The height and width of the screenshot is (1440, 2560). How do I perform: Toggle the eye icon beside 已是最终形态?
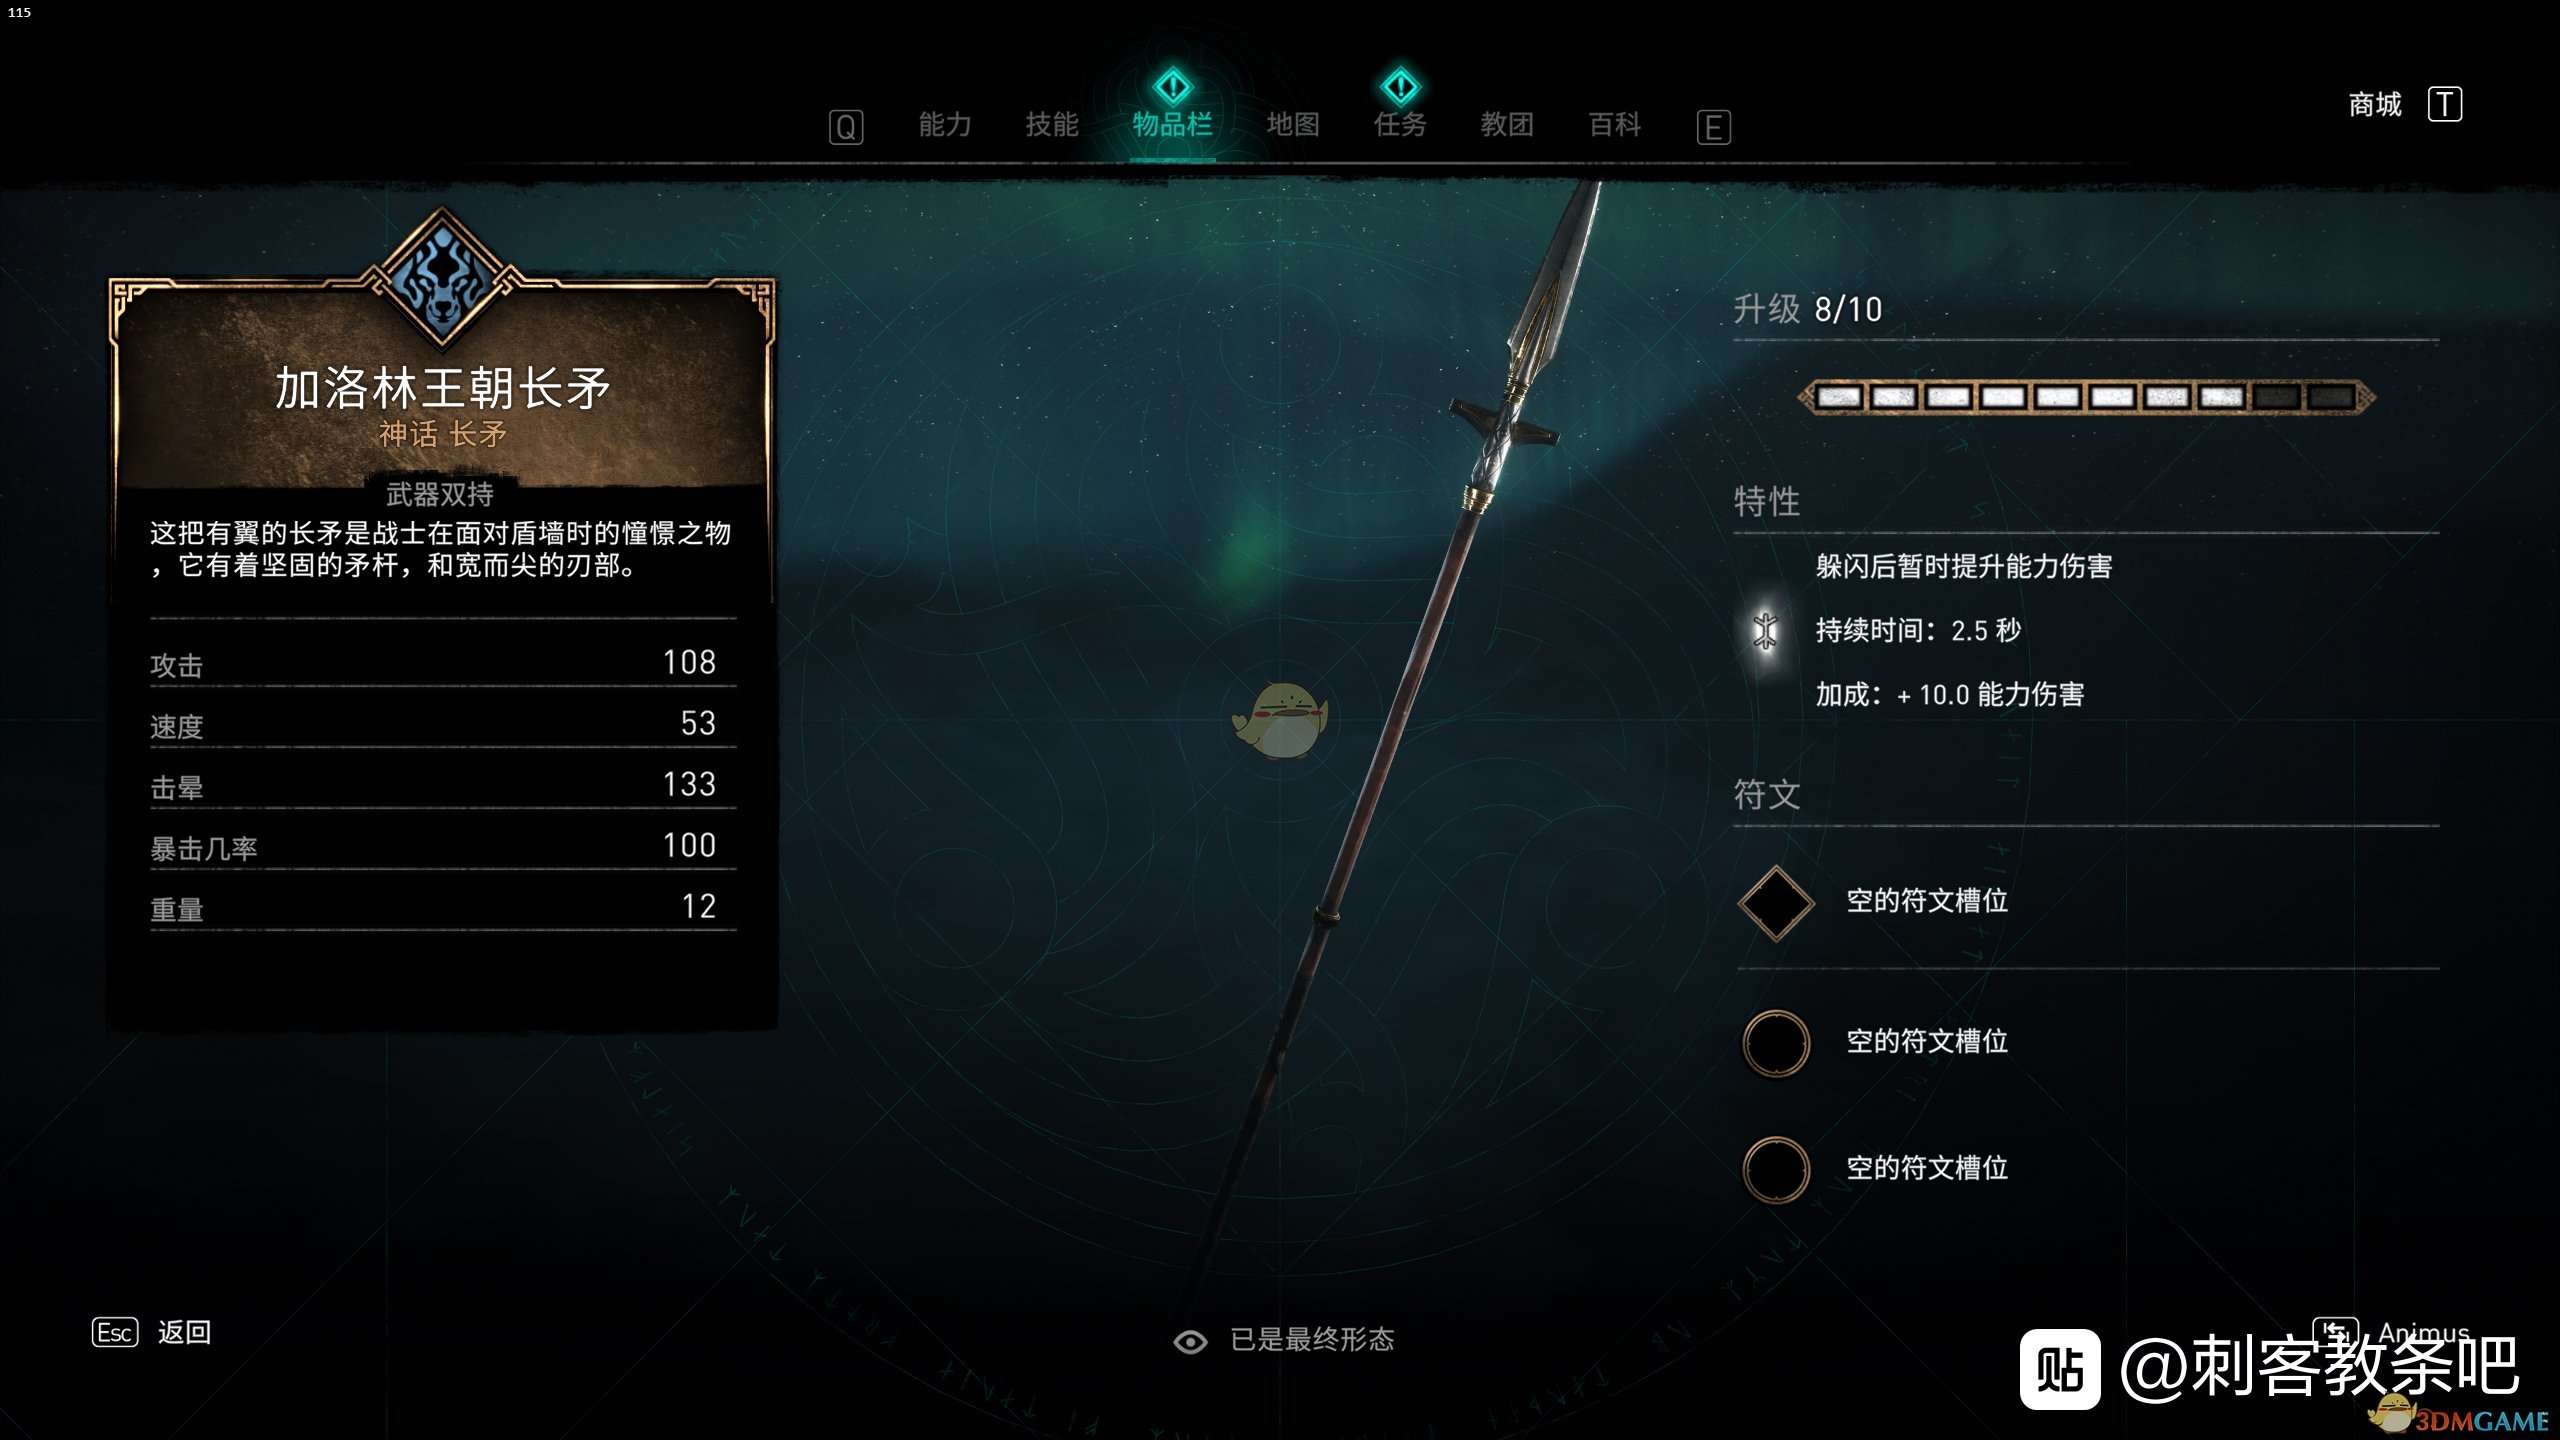[1190, 1341]
